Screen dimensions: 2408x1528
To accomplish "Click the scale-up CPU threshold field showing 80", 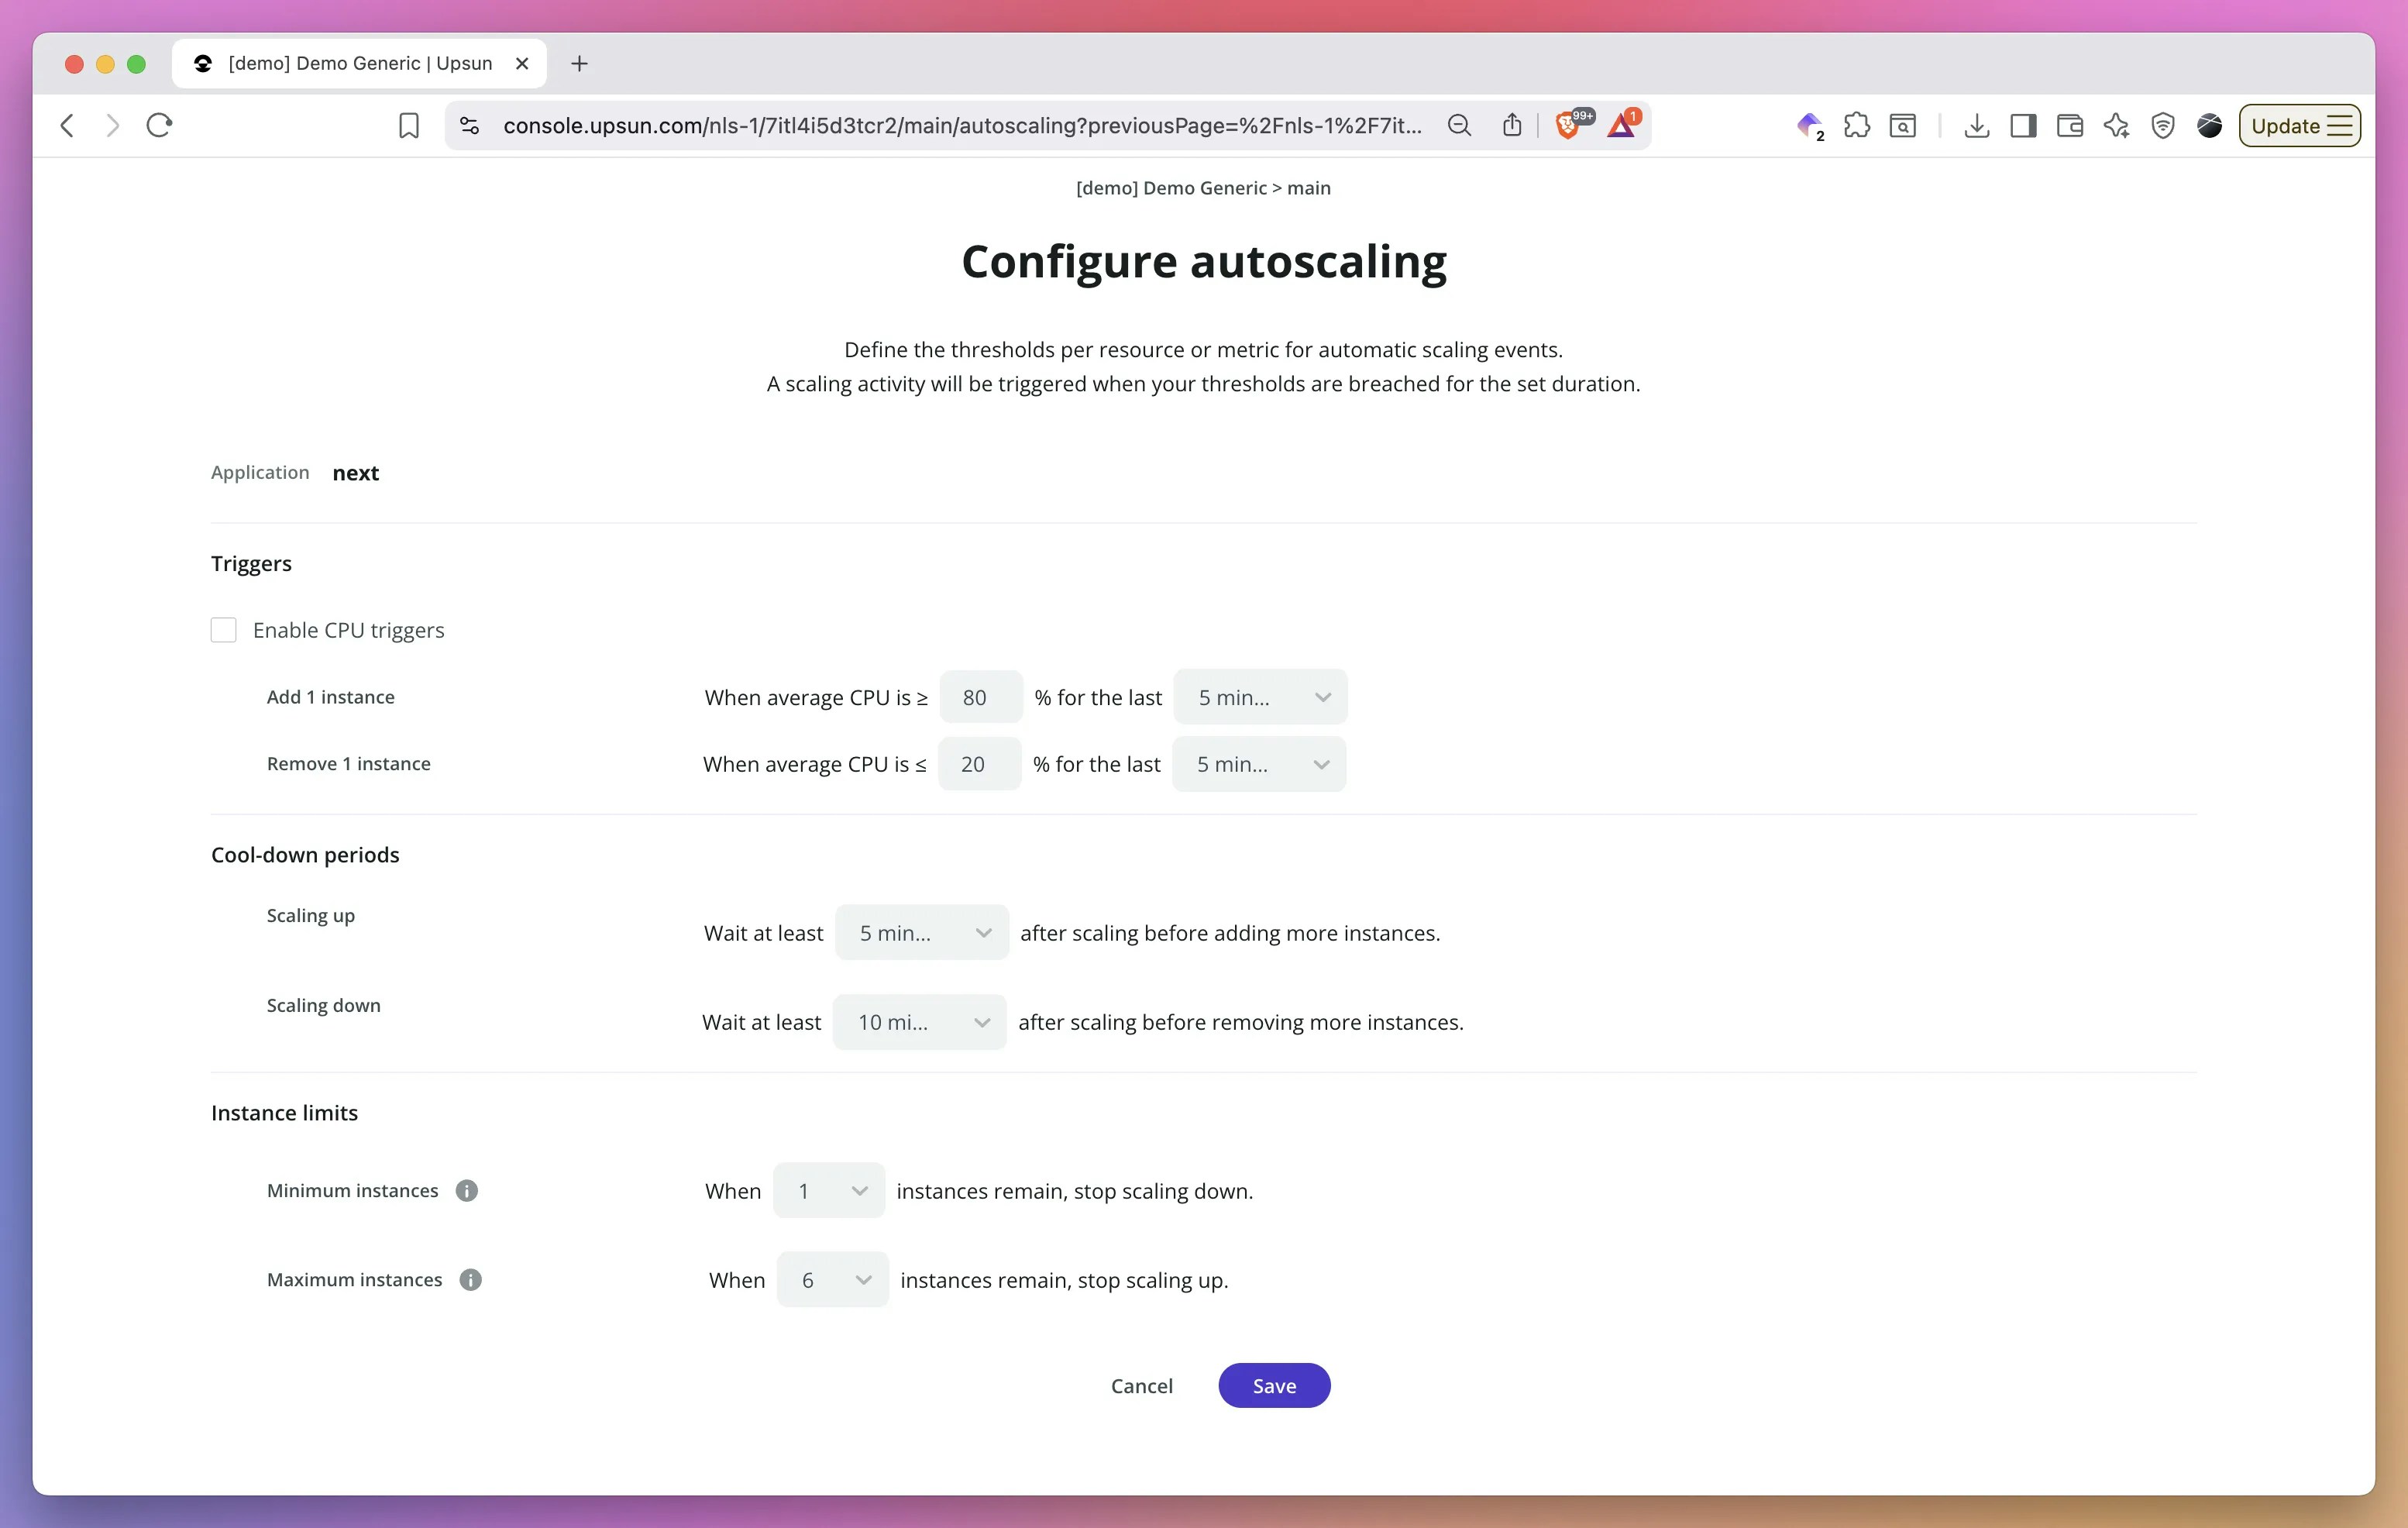I will pyautogui.click(x=980, y=697).
